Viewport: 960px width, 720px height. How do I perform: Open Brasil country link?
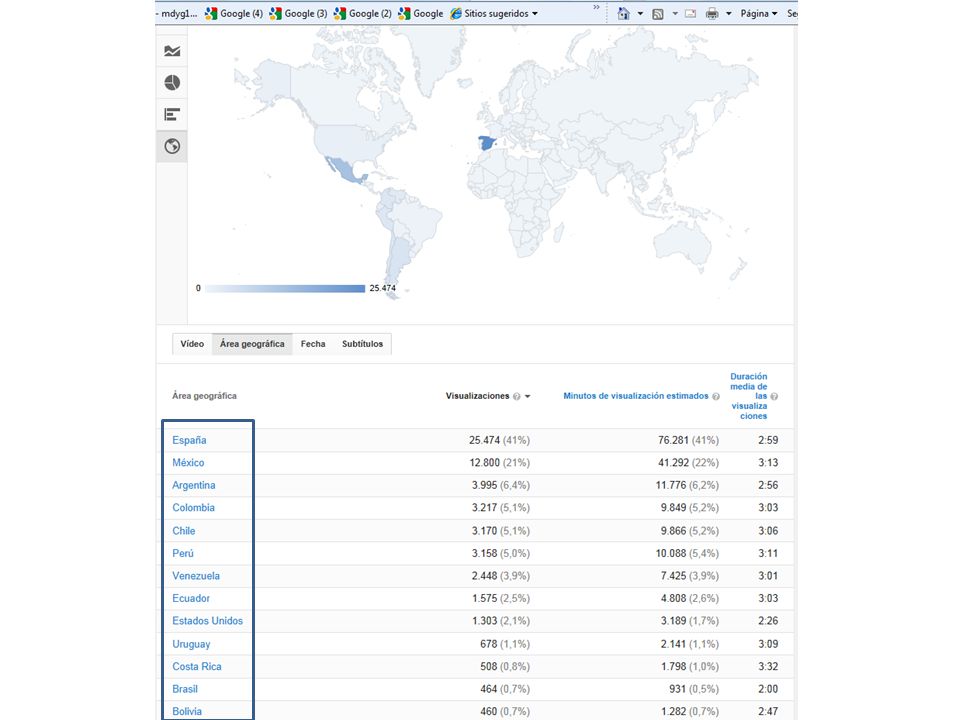pyautogui.click(x=185, y=689)
